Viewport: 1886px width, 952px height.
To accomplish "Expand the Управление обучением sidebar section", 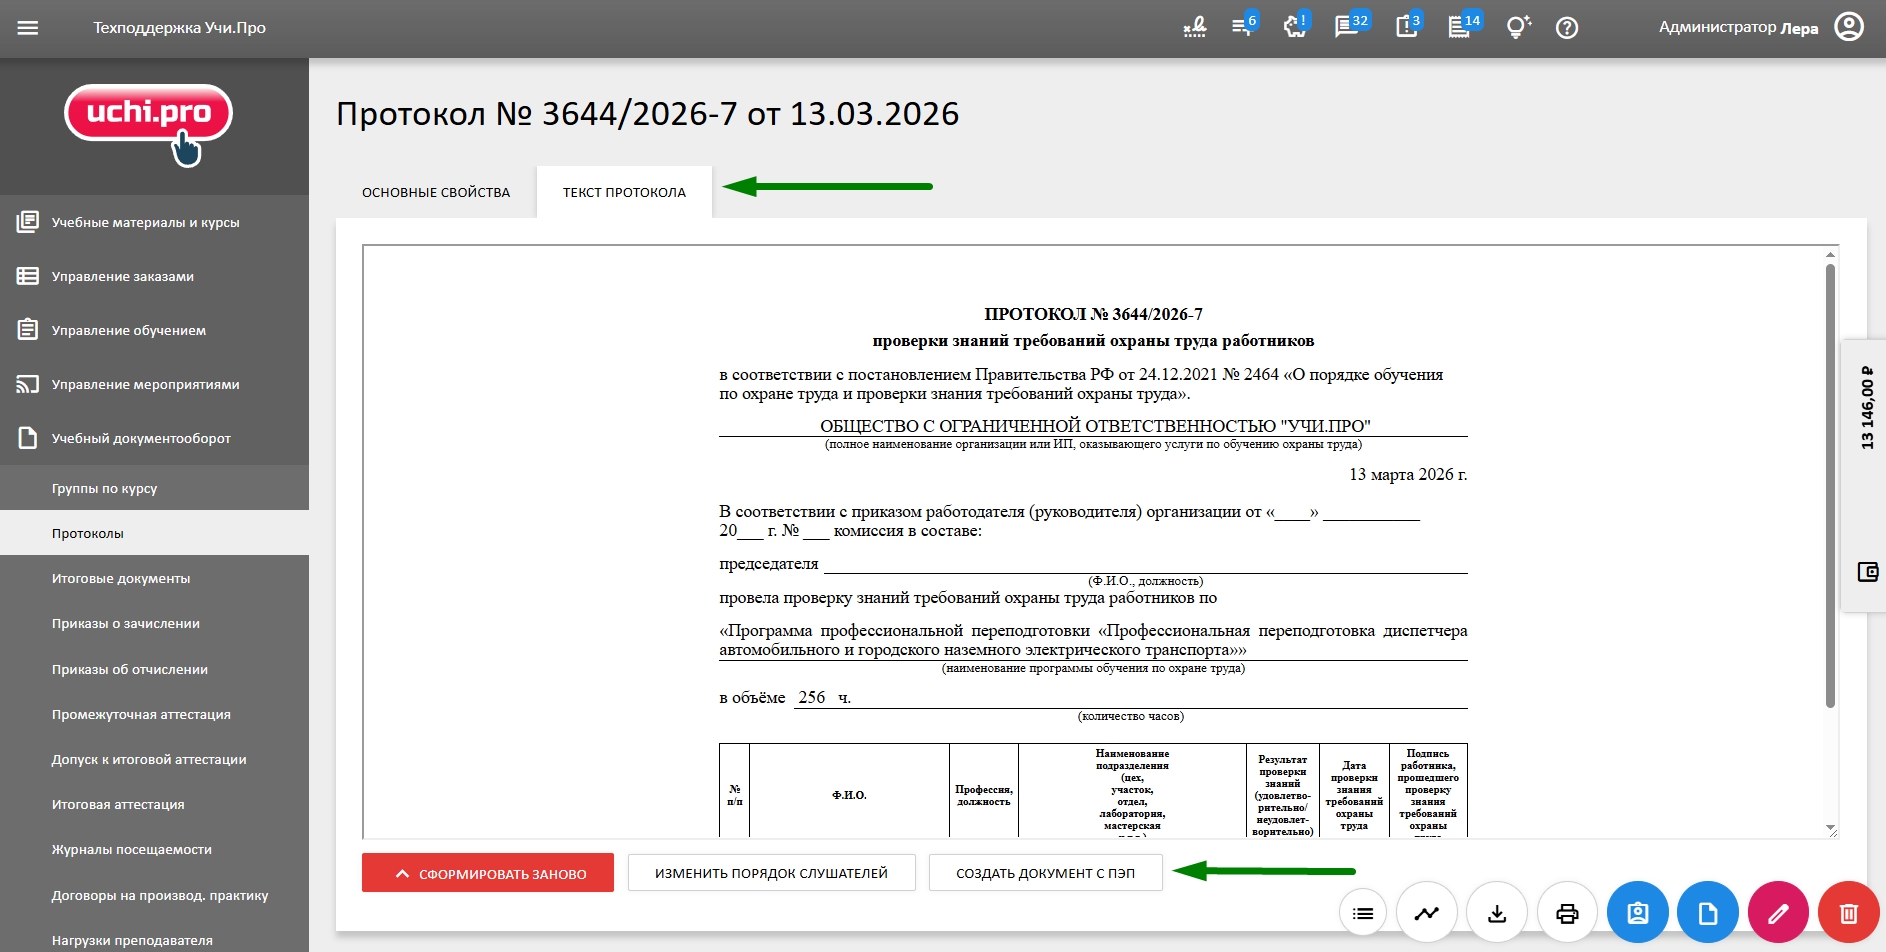I will coord(129,330).
